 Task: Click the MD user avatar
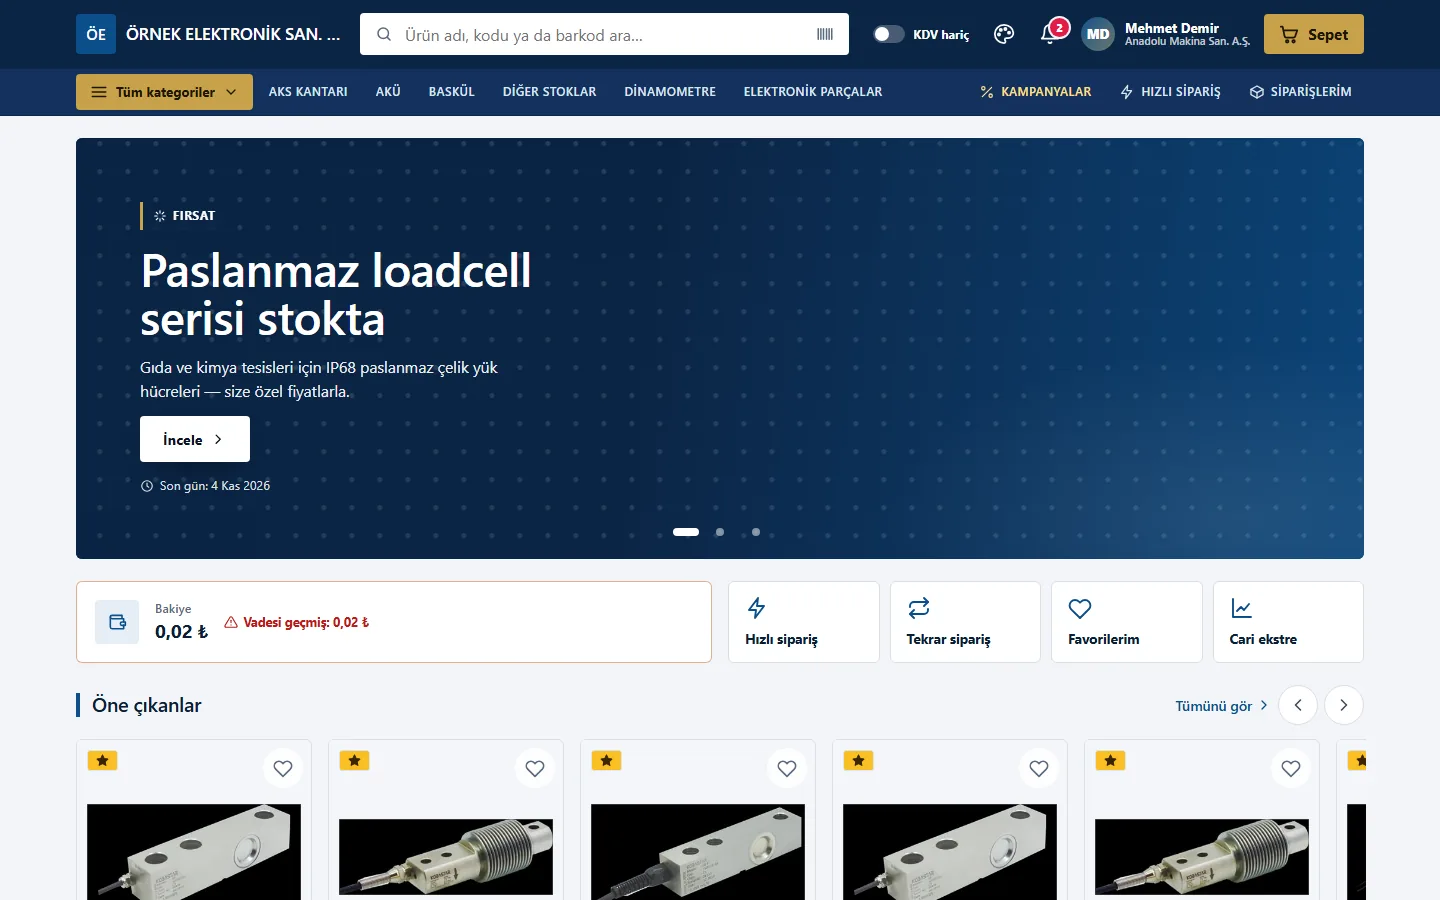[1098, 34]
